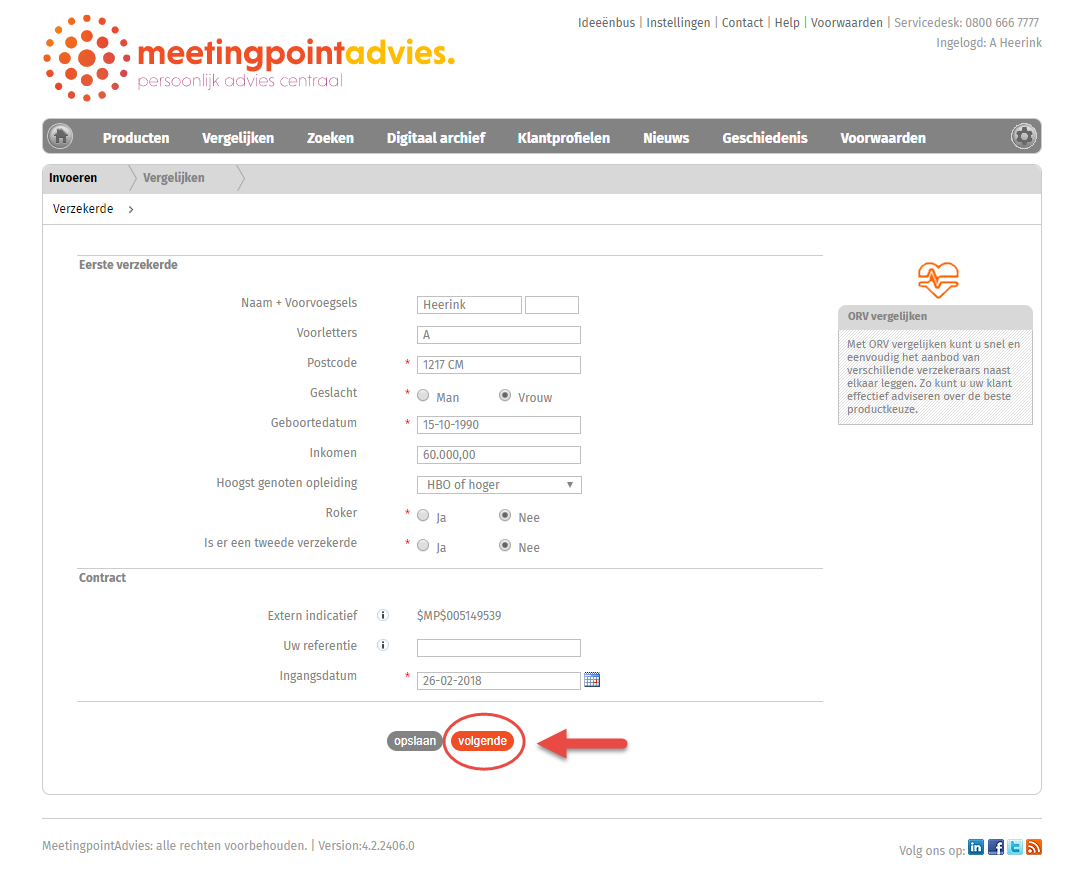Click the Version:4.2.2406.0 footer text
Image resolution: width=1078 pixels, height=888 pixels.
366,846
